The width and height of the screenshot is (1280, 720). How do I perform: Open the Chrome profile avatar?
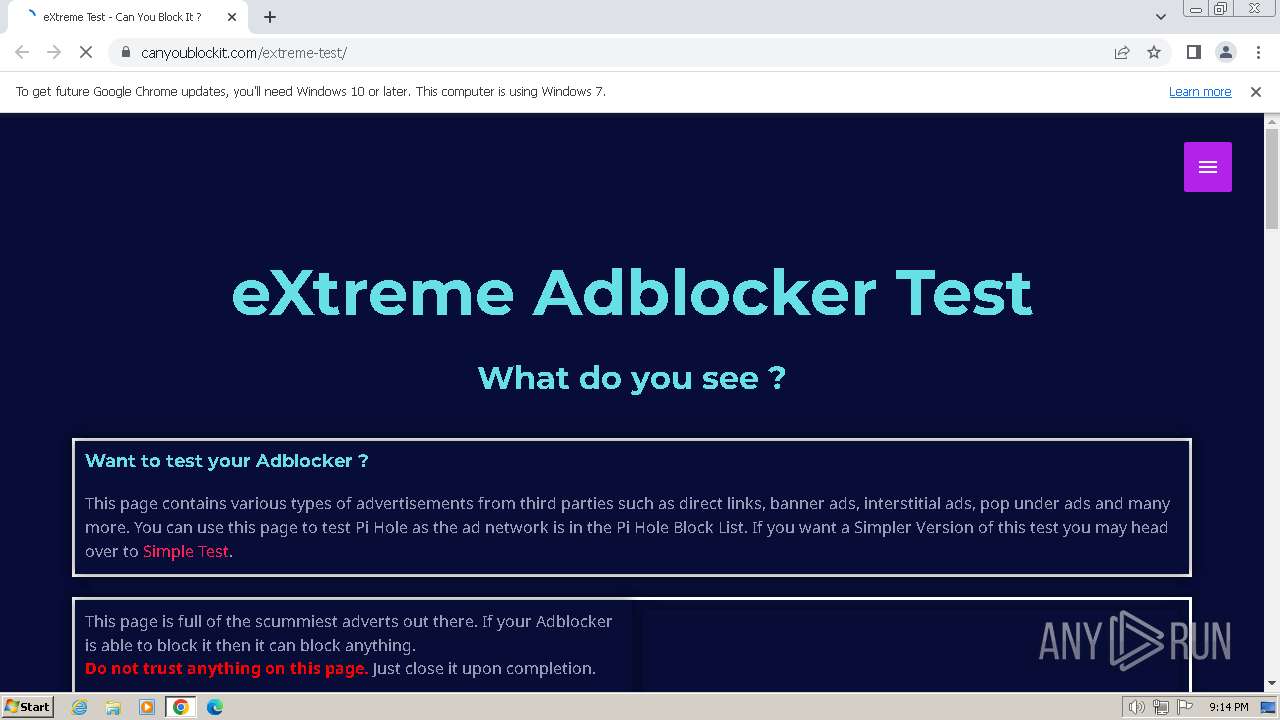click(x=1225, y=52)
